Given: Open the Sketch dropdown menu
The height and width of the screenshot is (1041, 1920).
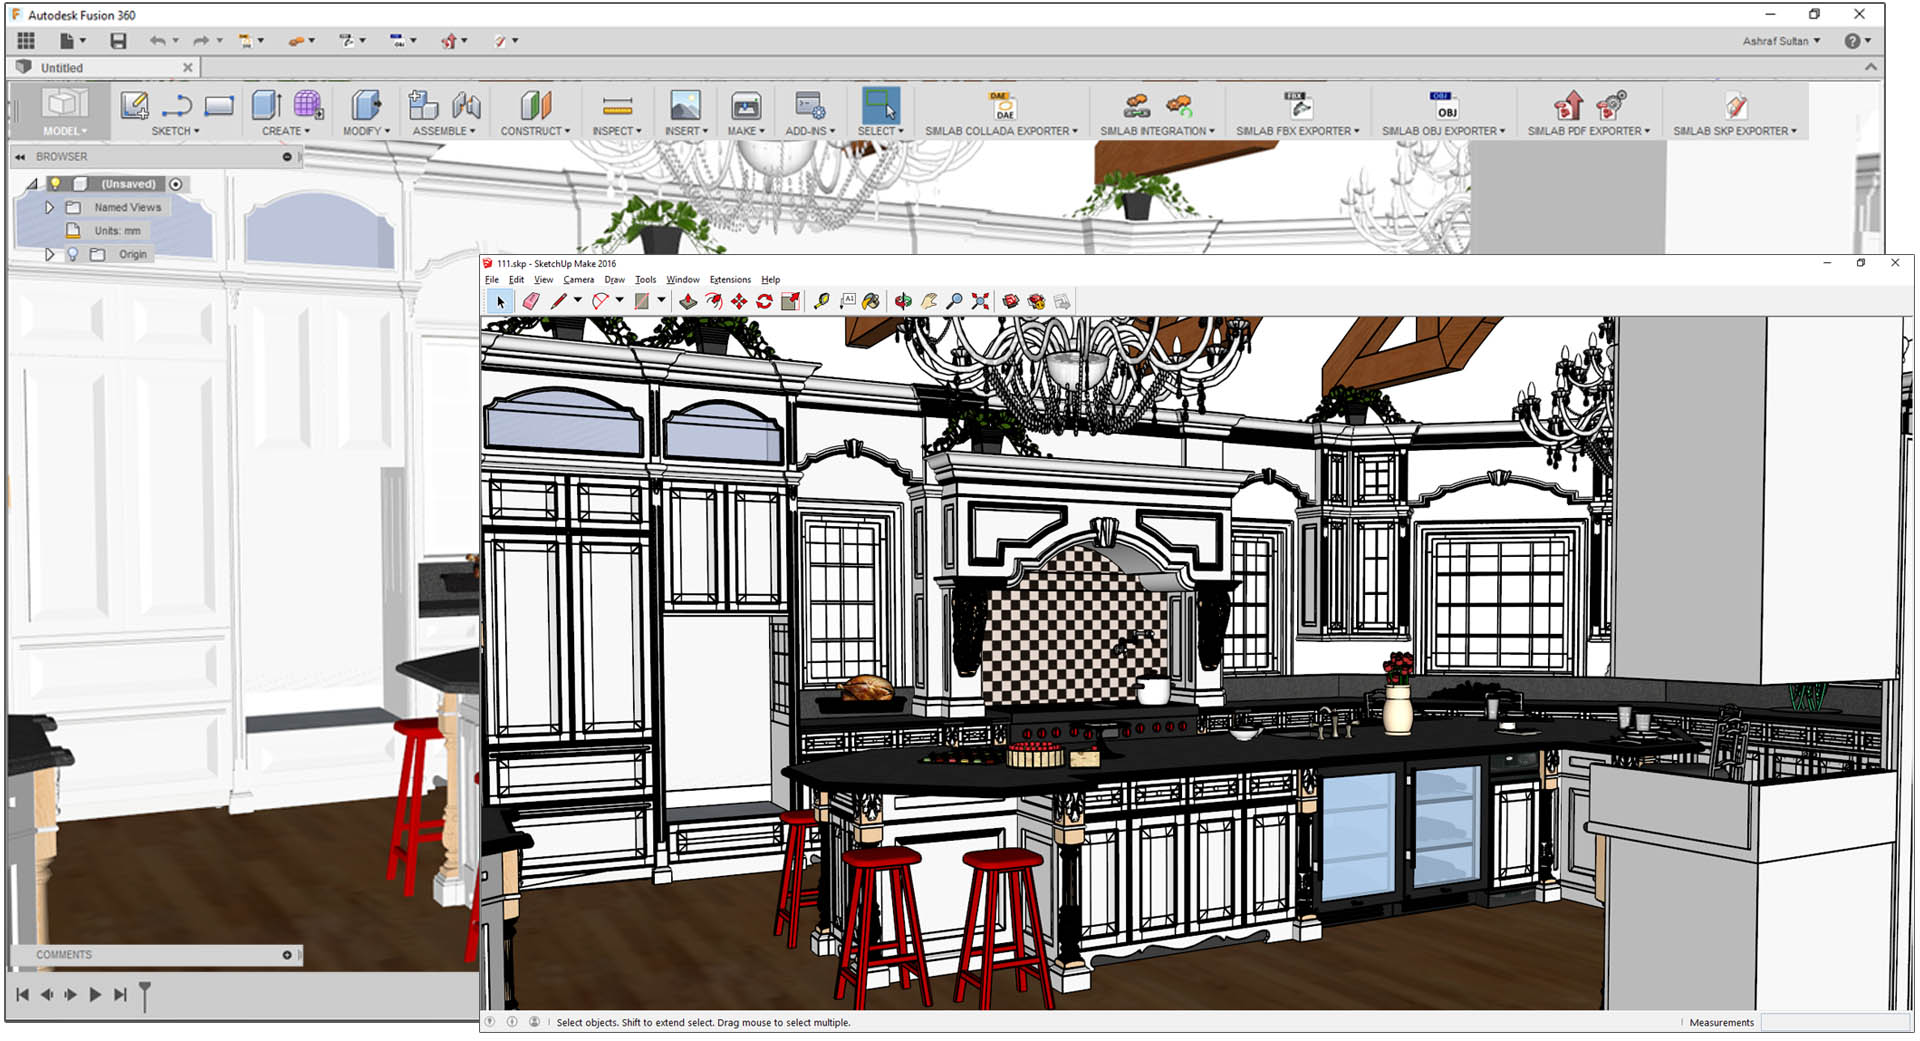Looking at the screenshot, I should pyautogui.click(x=175, y=131).
